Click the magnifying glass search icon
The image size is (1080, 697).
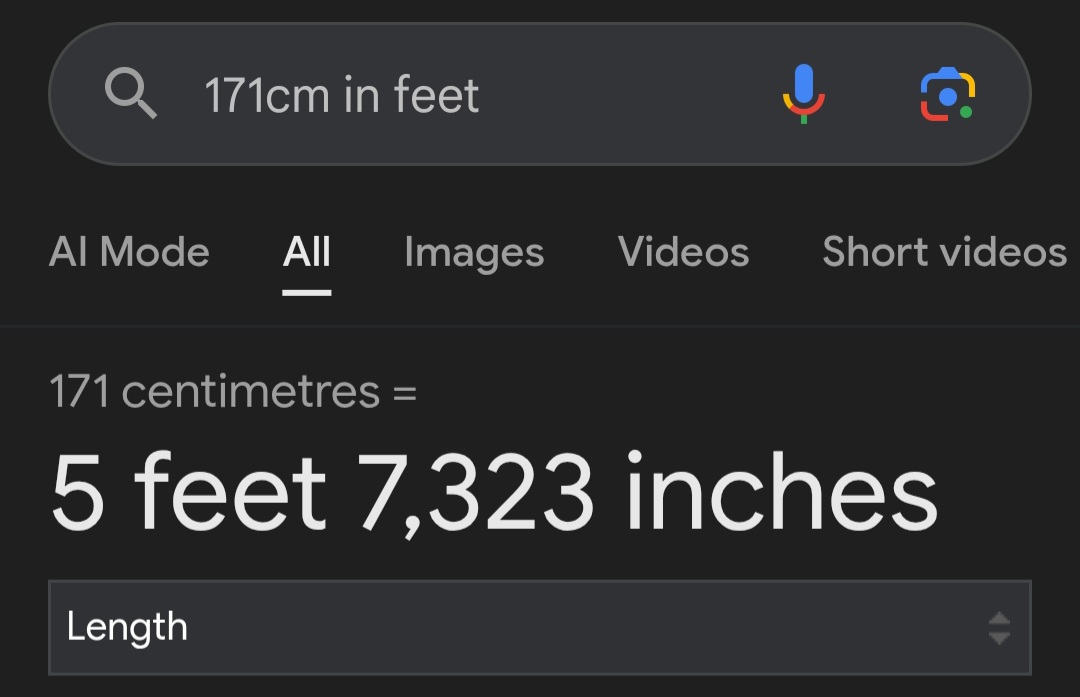tap(131, 95)
